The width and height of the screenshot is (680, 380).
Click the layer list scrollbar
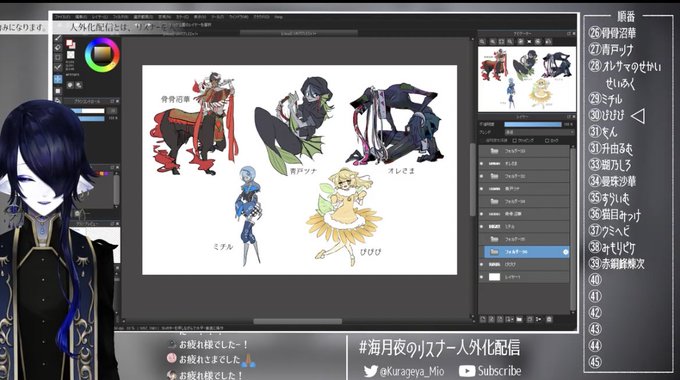(x=573, y=230)
